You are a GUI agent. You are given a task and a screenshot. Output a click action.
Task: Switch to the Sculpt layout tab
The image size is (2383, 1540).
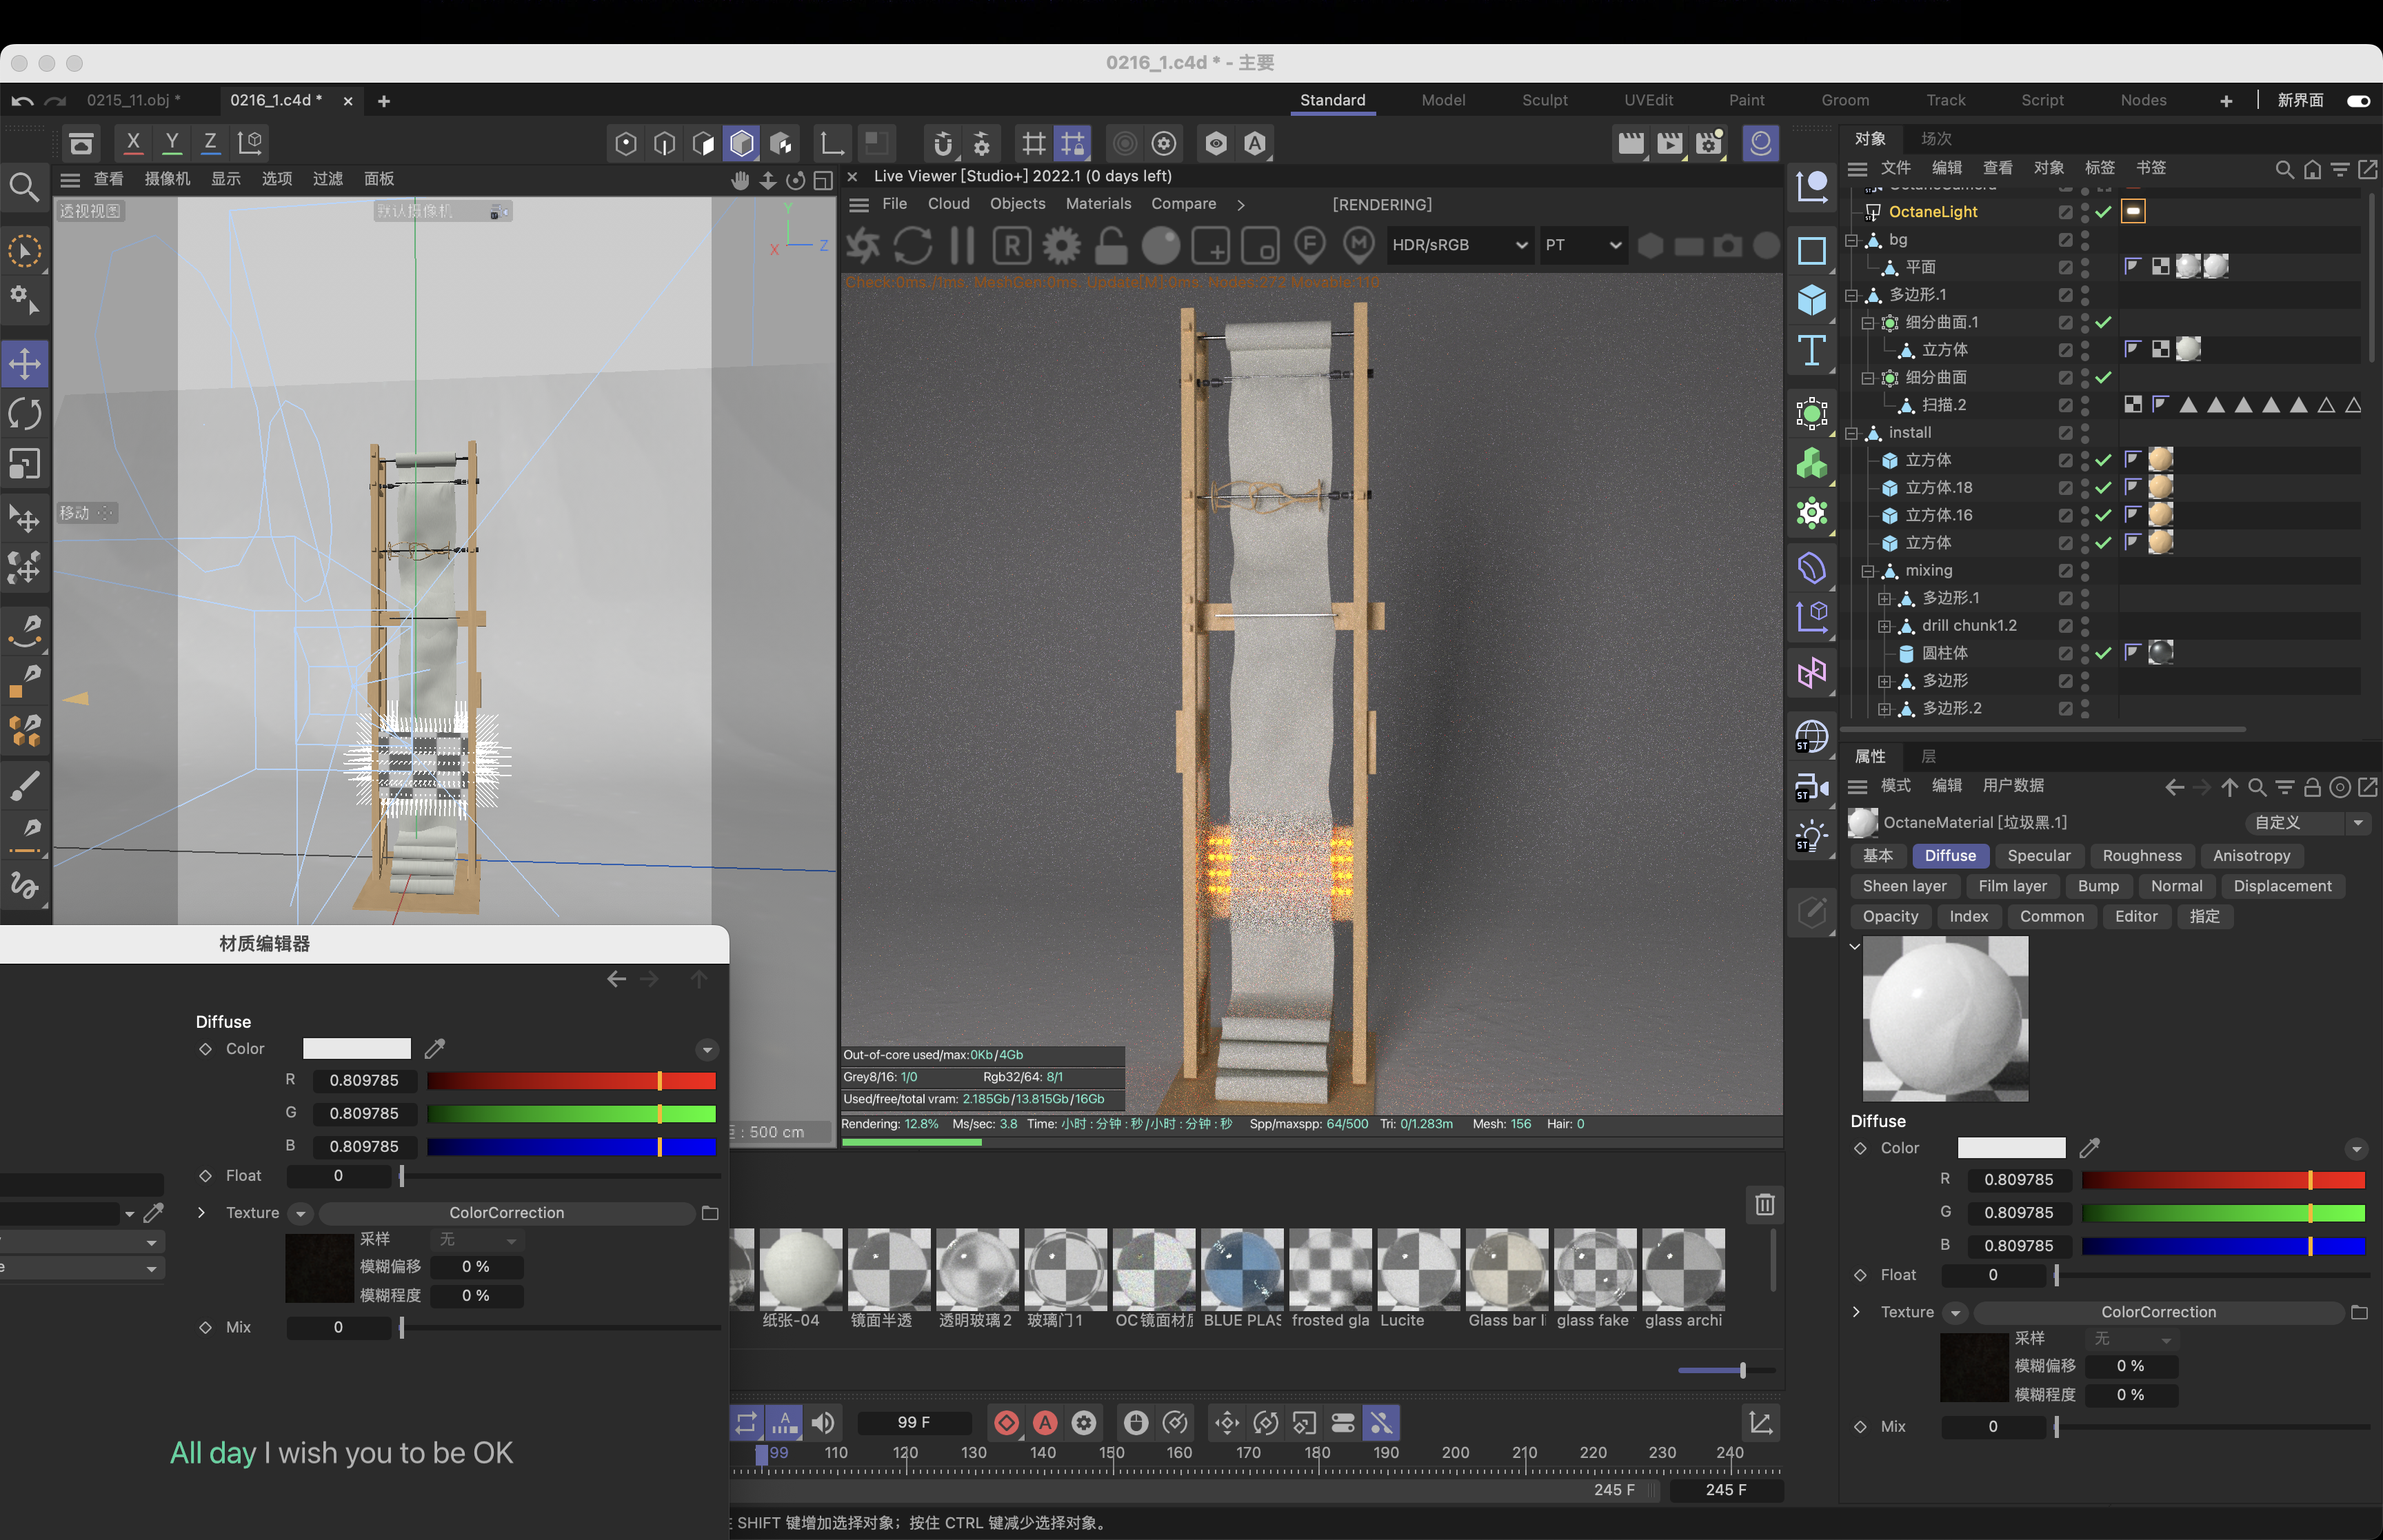1544,100
